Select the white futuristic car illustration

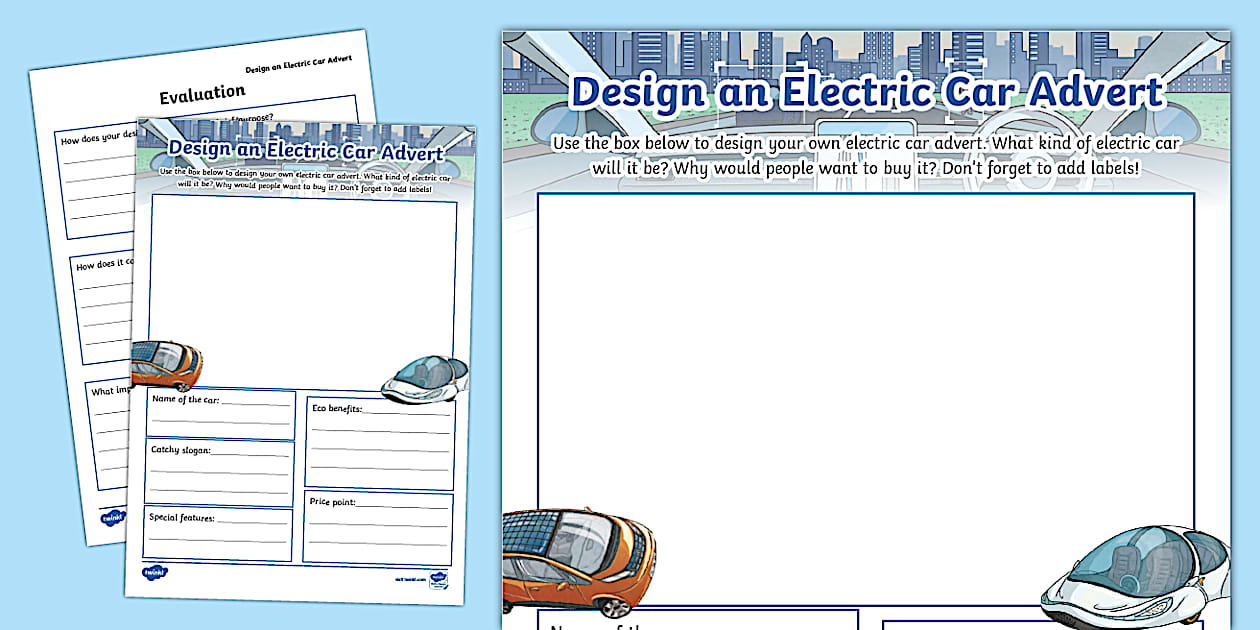pos(1135,570)
